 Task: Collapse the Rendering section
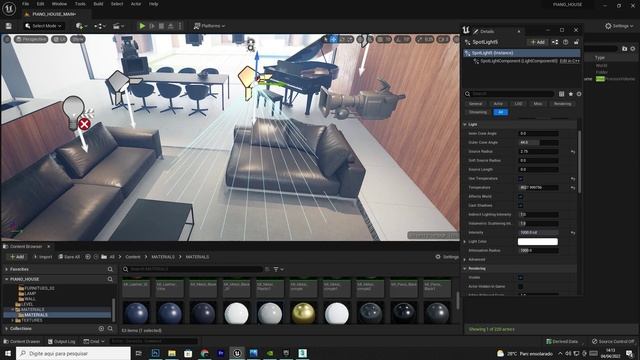coord(465,269)
